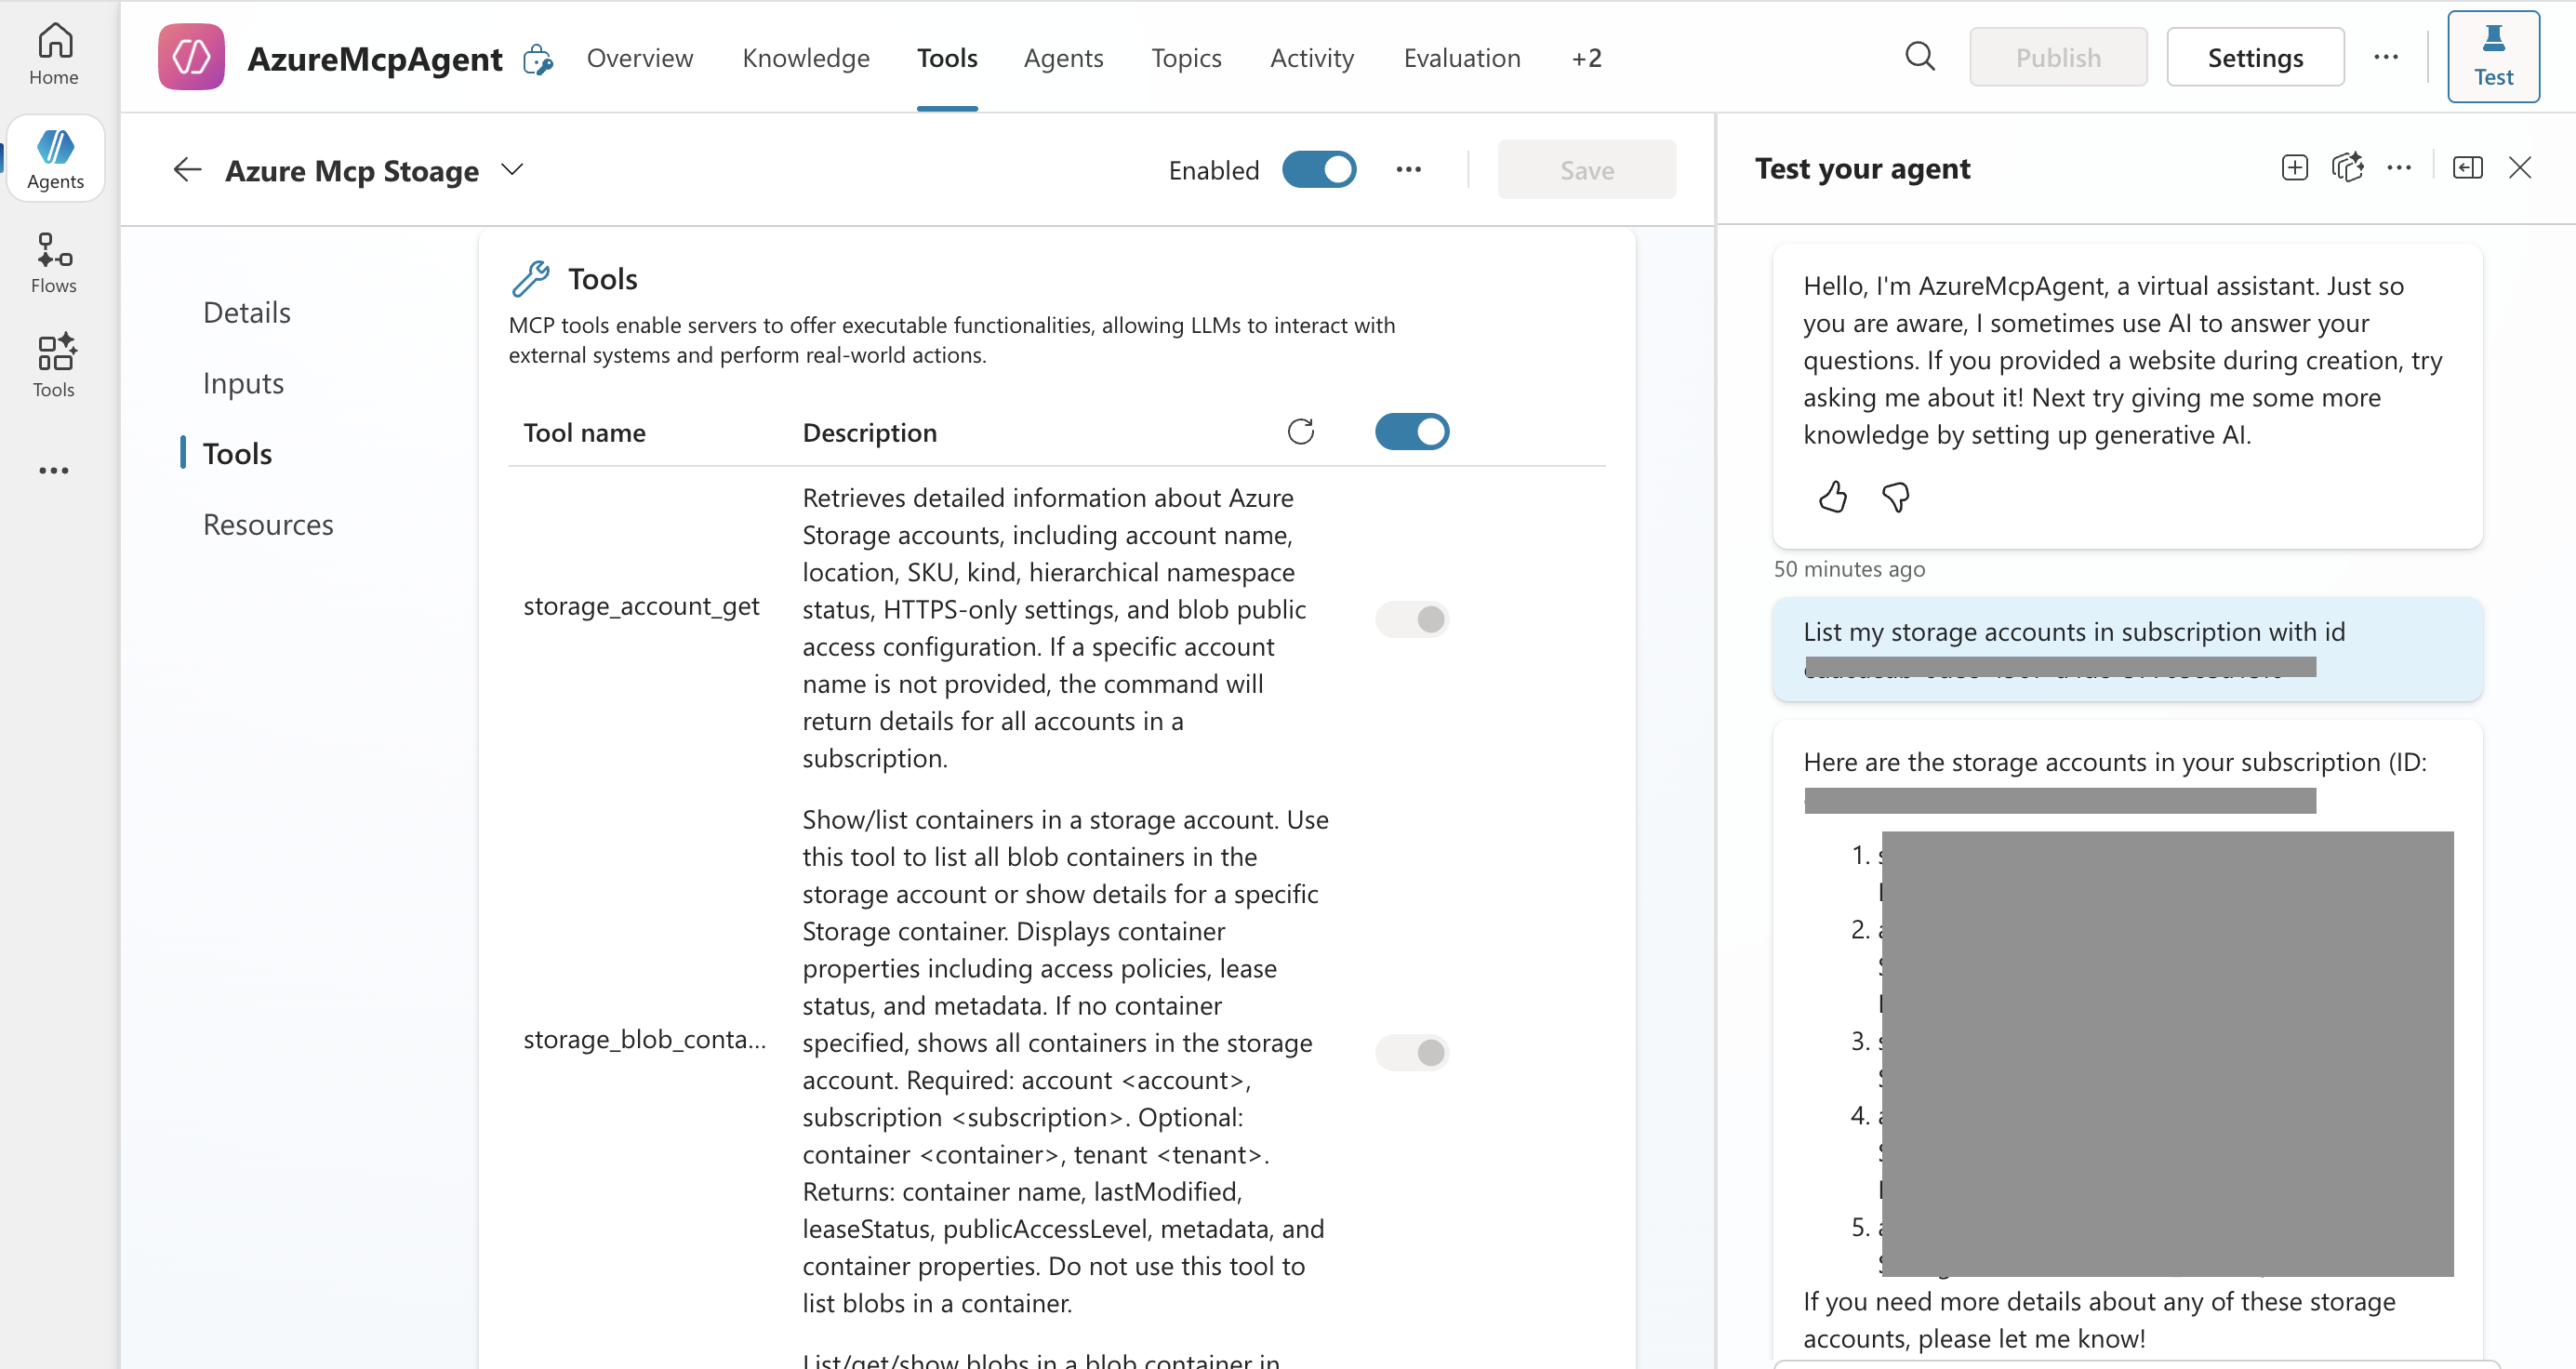Select the Agents icon in the left sidebar
Screen dimensions: 2576x1369
pos(55,157)
